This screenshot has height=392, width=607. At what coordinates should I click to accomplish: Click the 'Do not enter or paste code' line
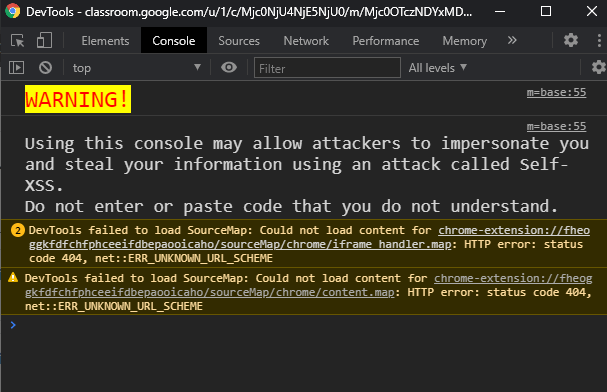pyautogui.click(x=291, y=206)
